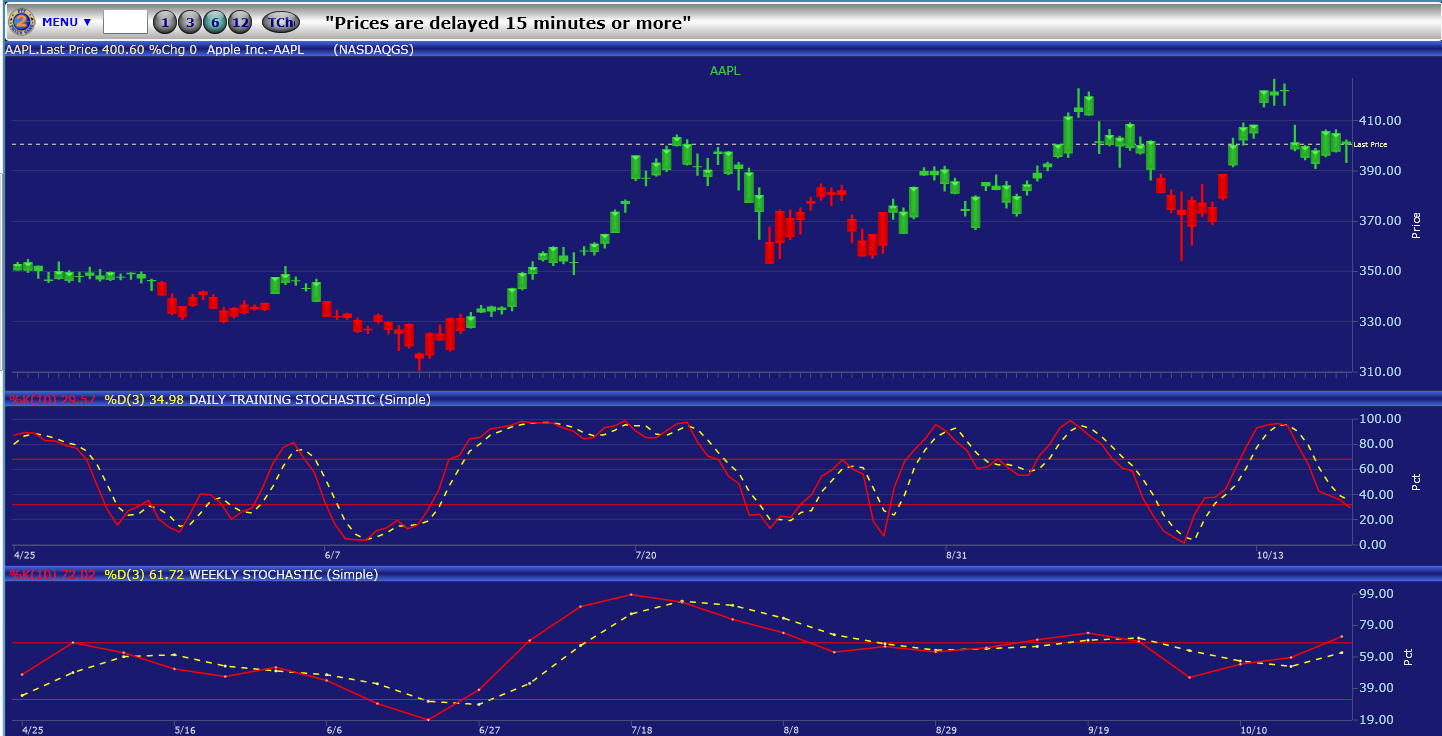
Task: Select the 1 month timeframe button
Action: (165, 22)
